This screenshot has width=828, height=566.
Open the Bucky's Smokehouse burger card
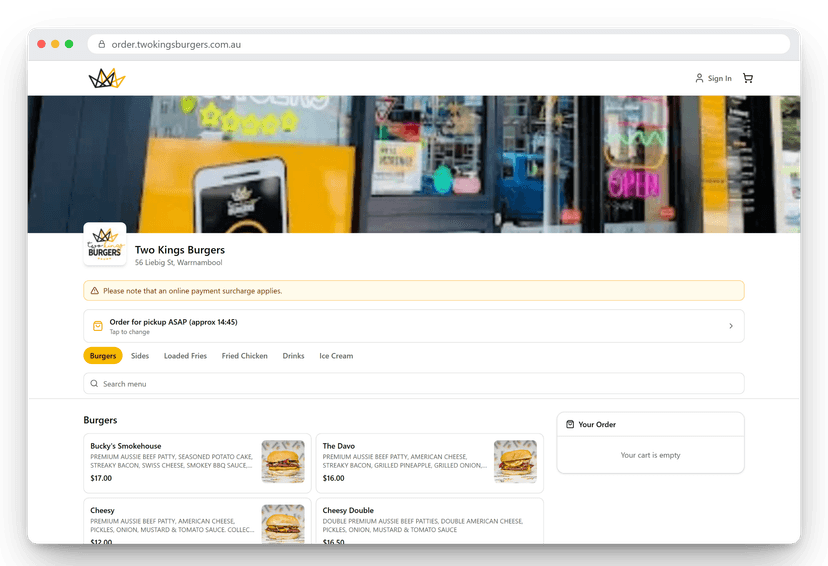pyautogui.click(x=197, y=463)
